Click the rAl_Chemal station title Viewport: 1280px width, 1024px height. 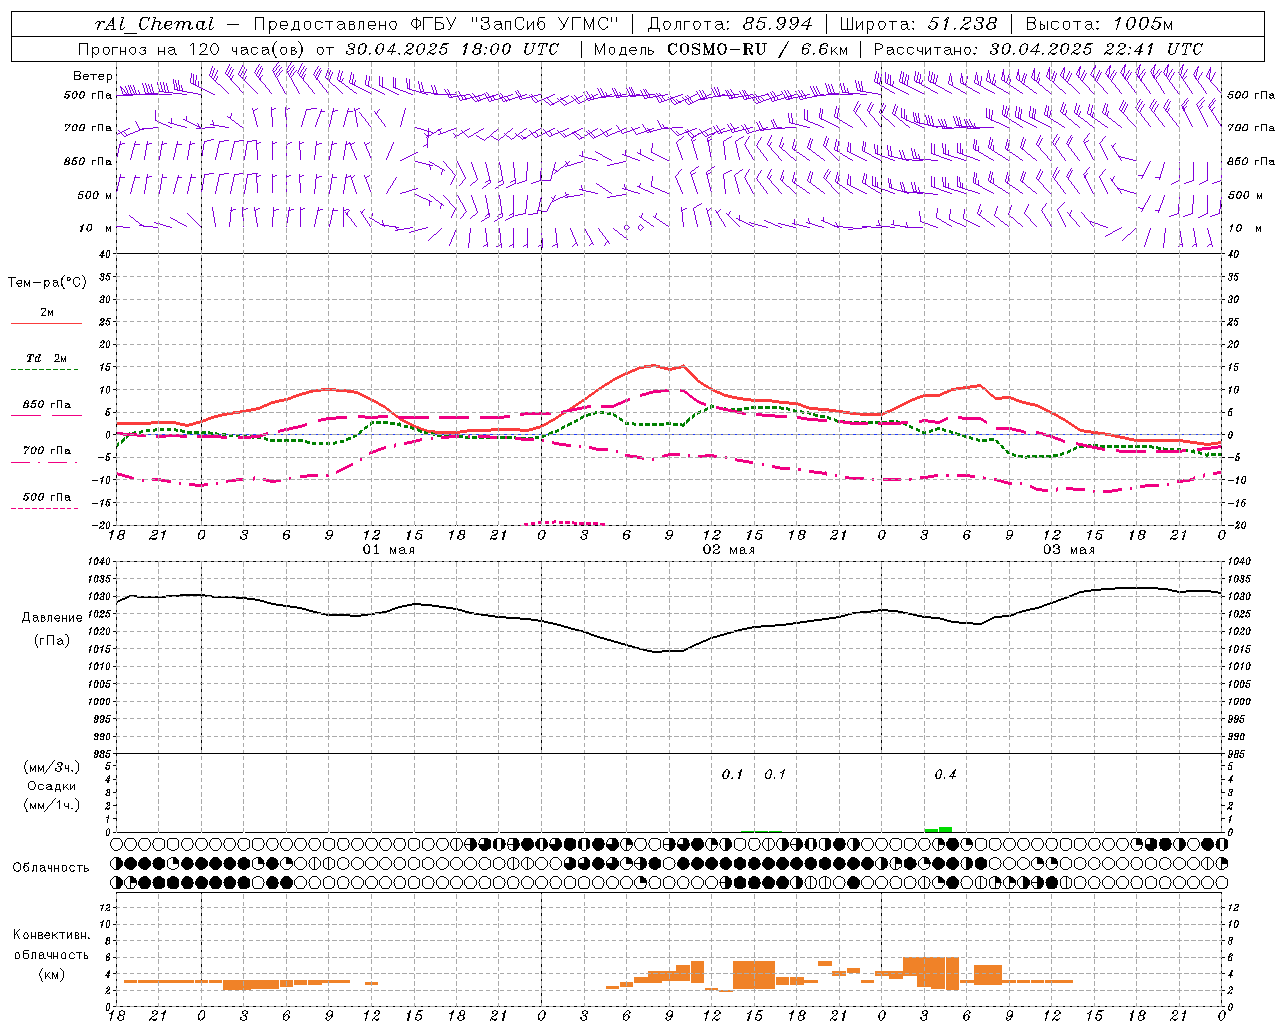(x=154, y=24)
